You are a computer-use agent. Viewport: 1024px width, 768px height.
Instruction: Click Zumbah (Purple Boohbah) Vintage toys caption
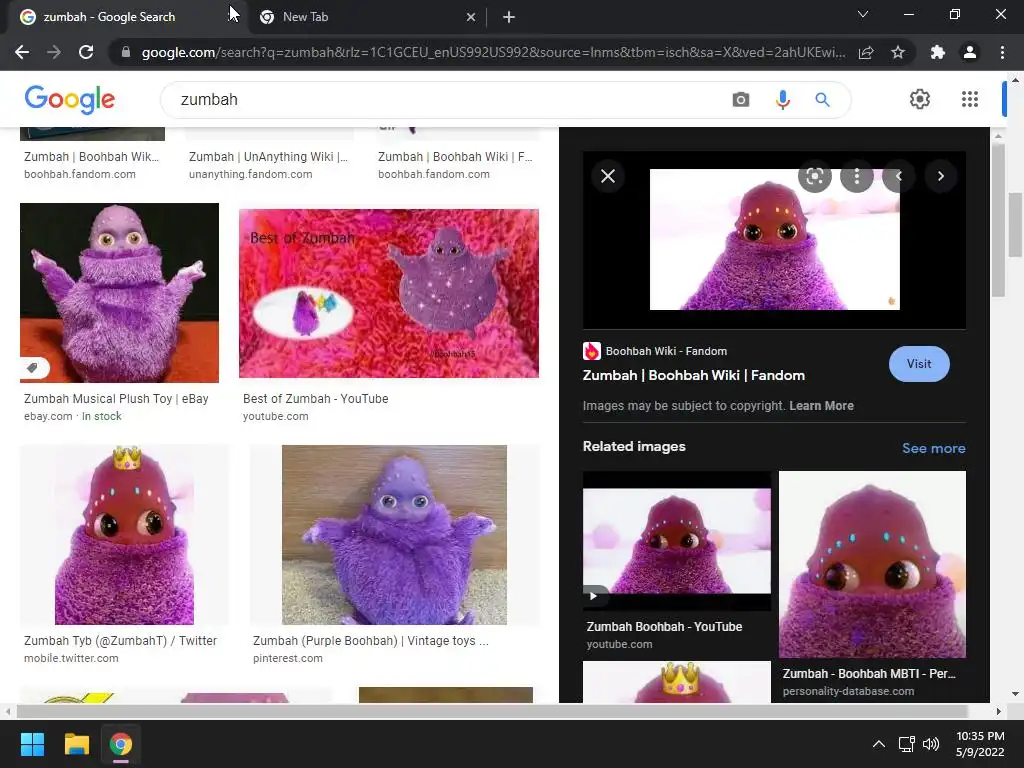(370, 641)
